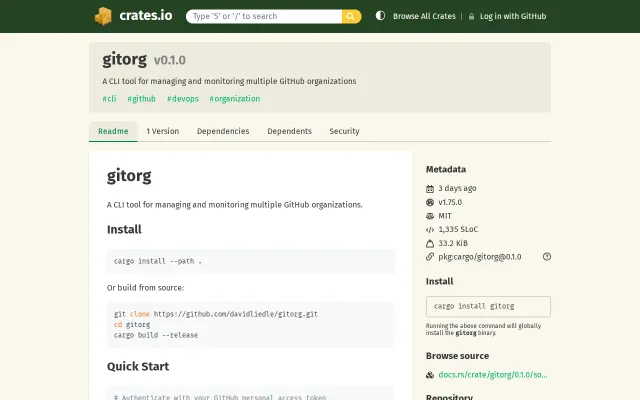Click the lock icon beside Log in
The width and height of the screenshot is (640, 400).
click(471, 16)
